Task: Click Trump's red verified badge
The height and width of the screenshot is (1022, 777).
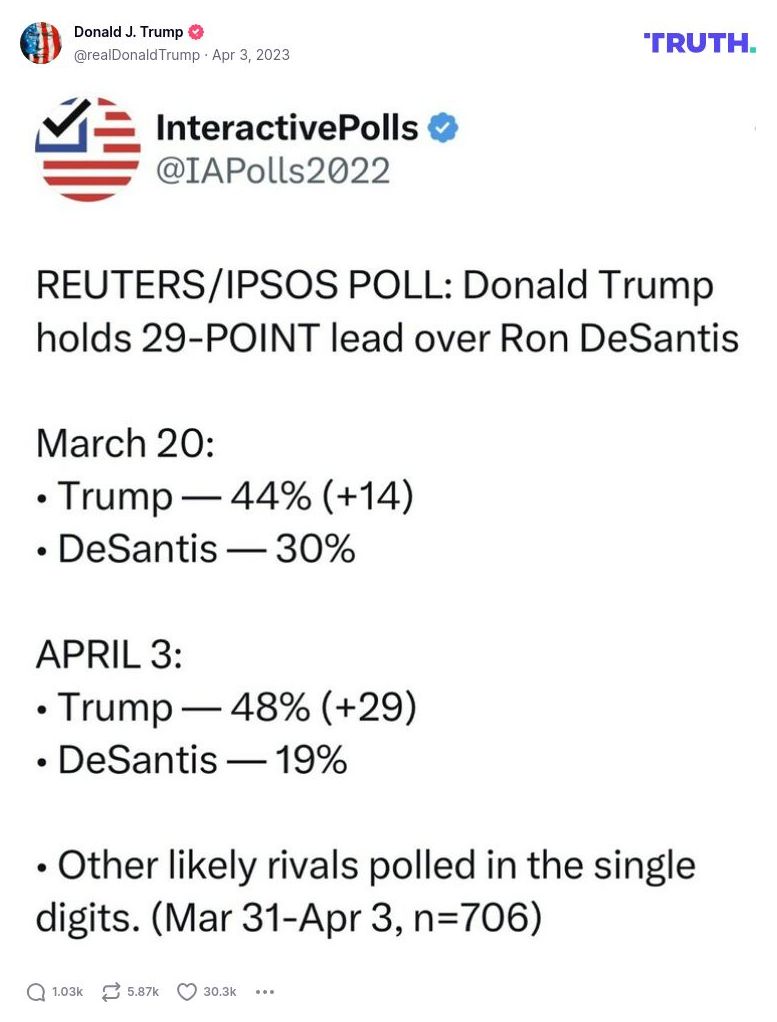Action: pos(196,30)
